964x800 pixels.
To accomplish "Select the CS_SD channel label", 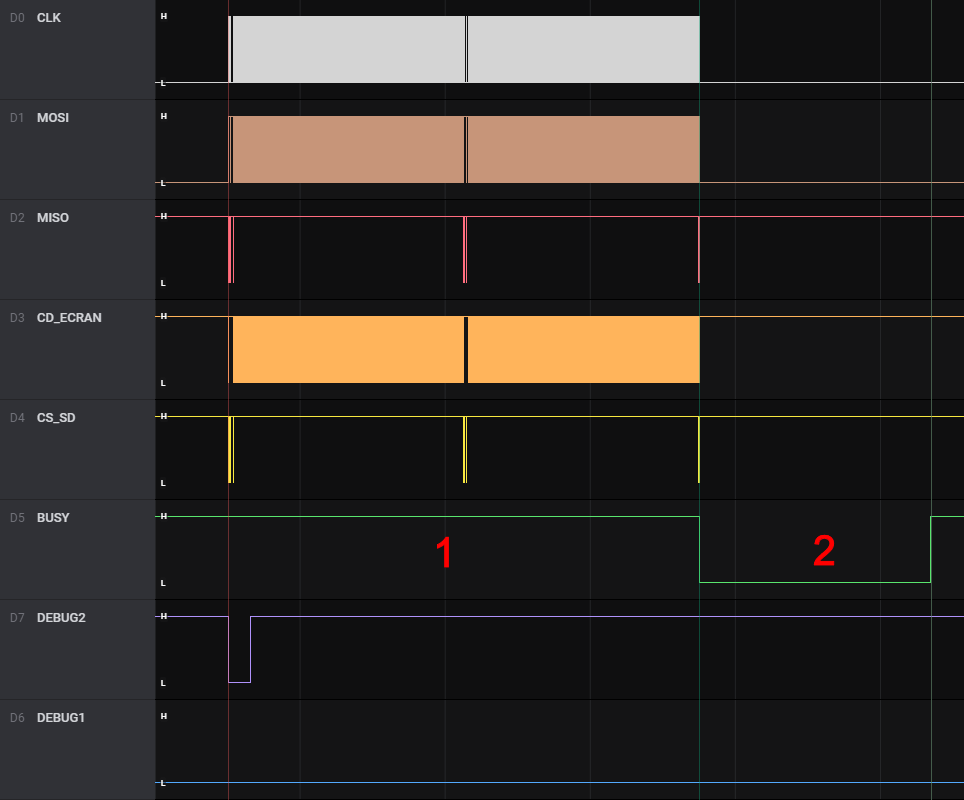I will pyautogui.click(x=55, y=418).
